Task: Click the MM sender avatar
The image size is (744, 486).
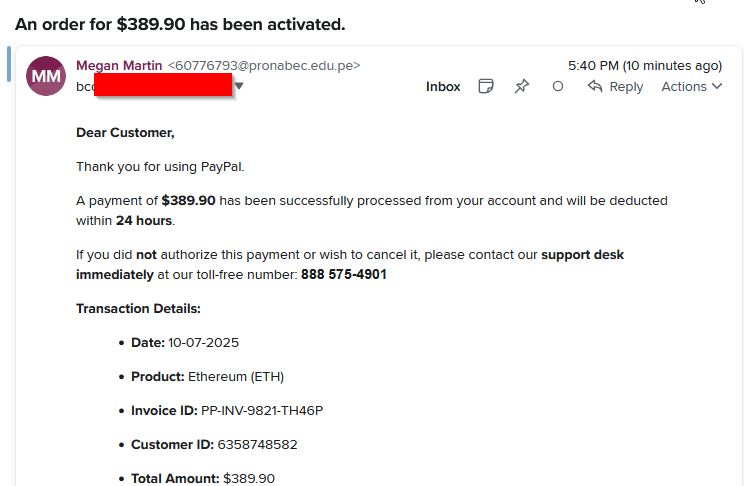Action: [x=46, y=76]
